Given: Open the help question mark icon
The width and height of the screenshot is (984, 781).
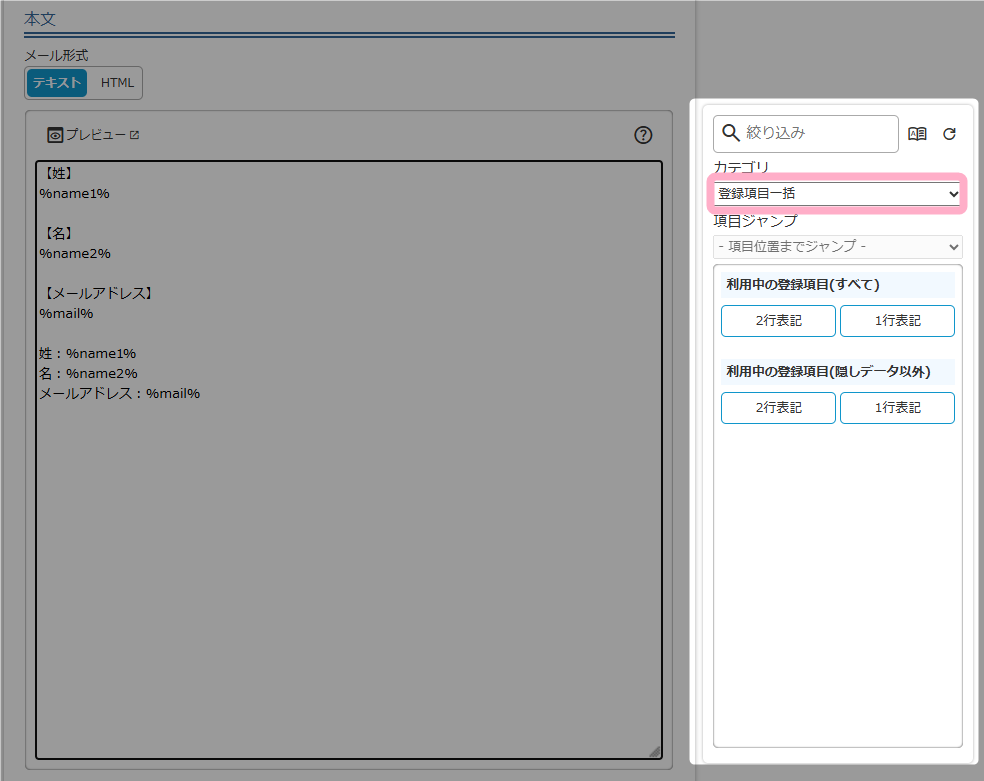Looking at the screenshot, I should (x=643, y=135).
